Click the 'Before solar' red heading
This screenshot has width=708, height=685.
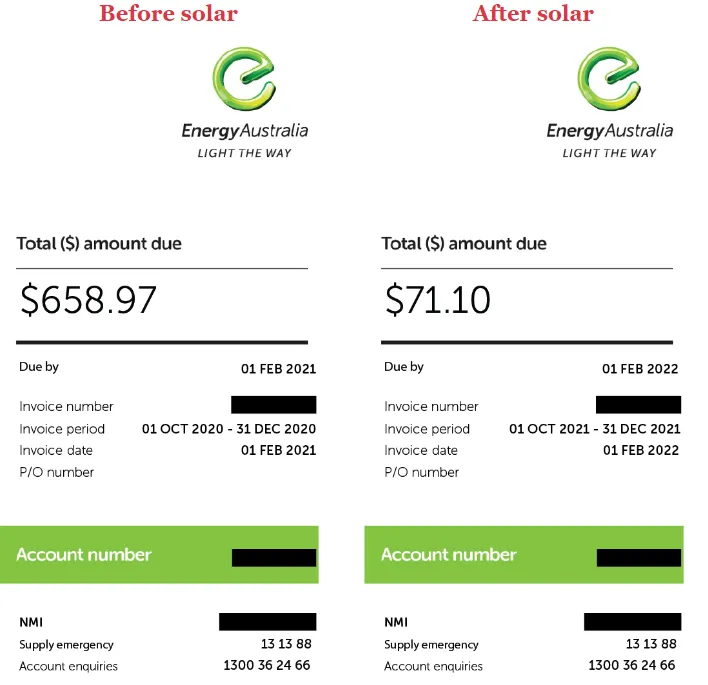[168, 14]
